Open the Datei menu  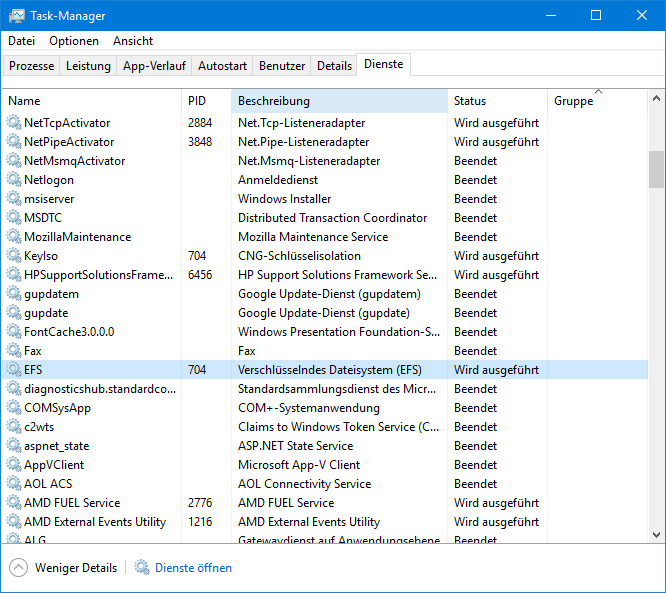tap(21, 41)
